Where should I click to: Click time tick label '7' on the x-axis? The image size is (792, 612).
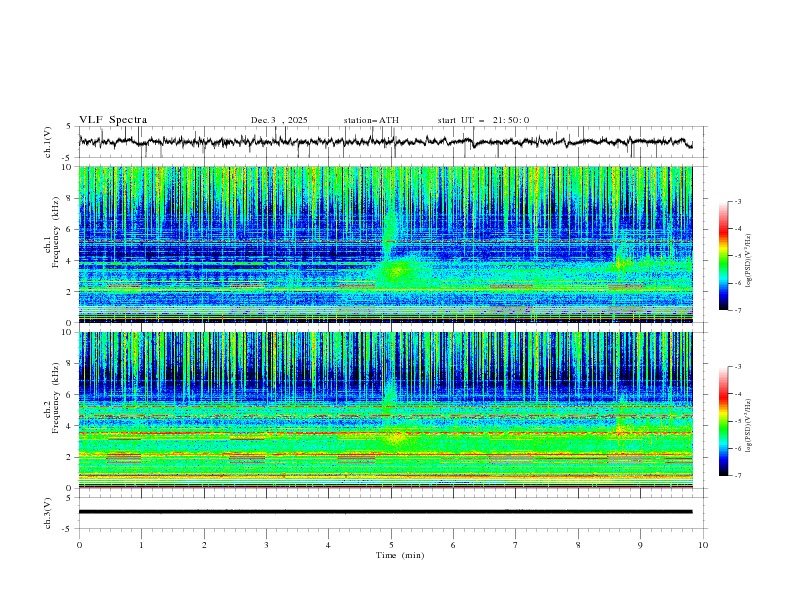point(516,545)
